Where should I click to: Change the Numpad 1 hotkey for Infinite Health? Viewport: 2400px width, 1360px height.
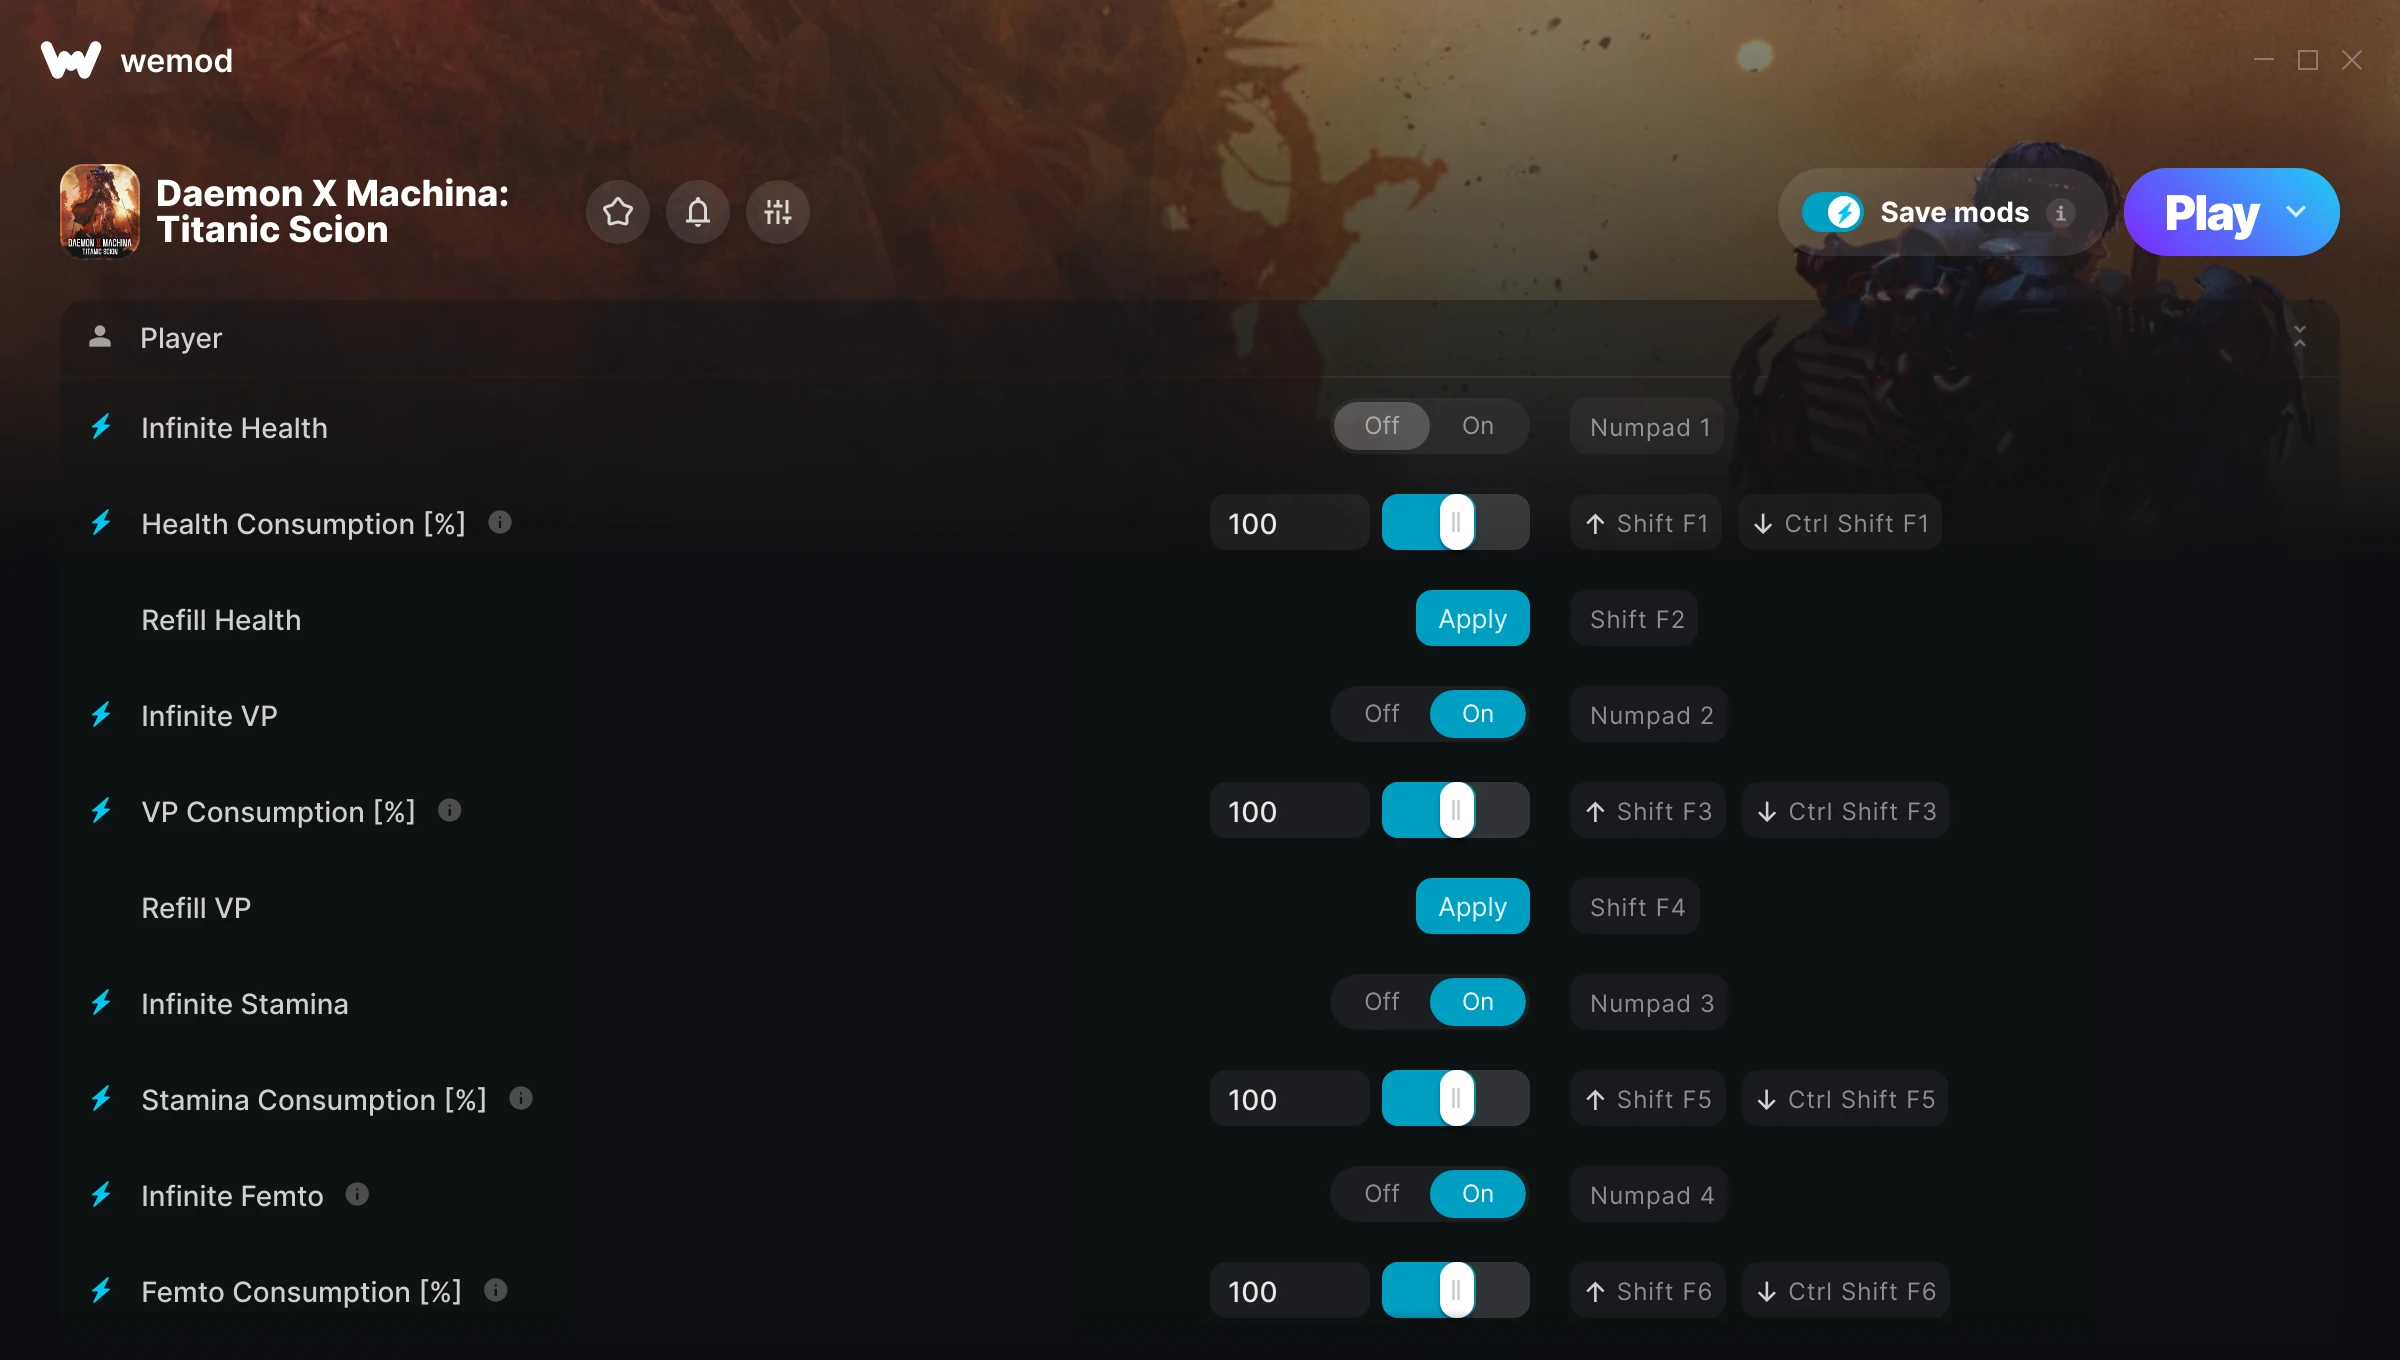pos(1650,427)
